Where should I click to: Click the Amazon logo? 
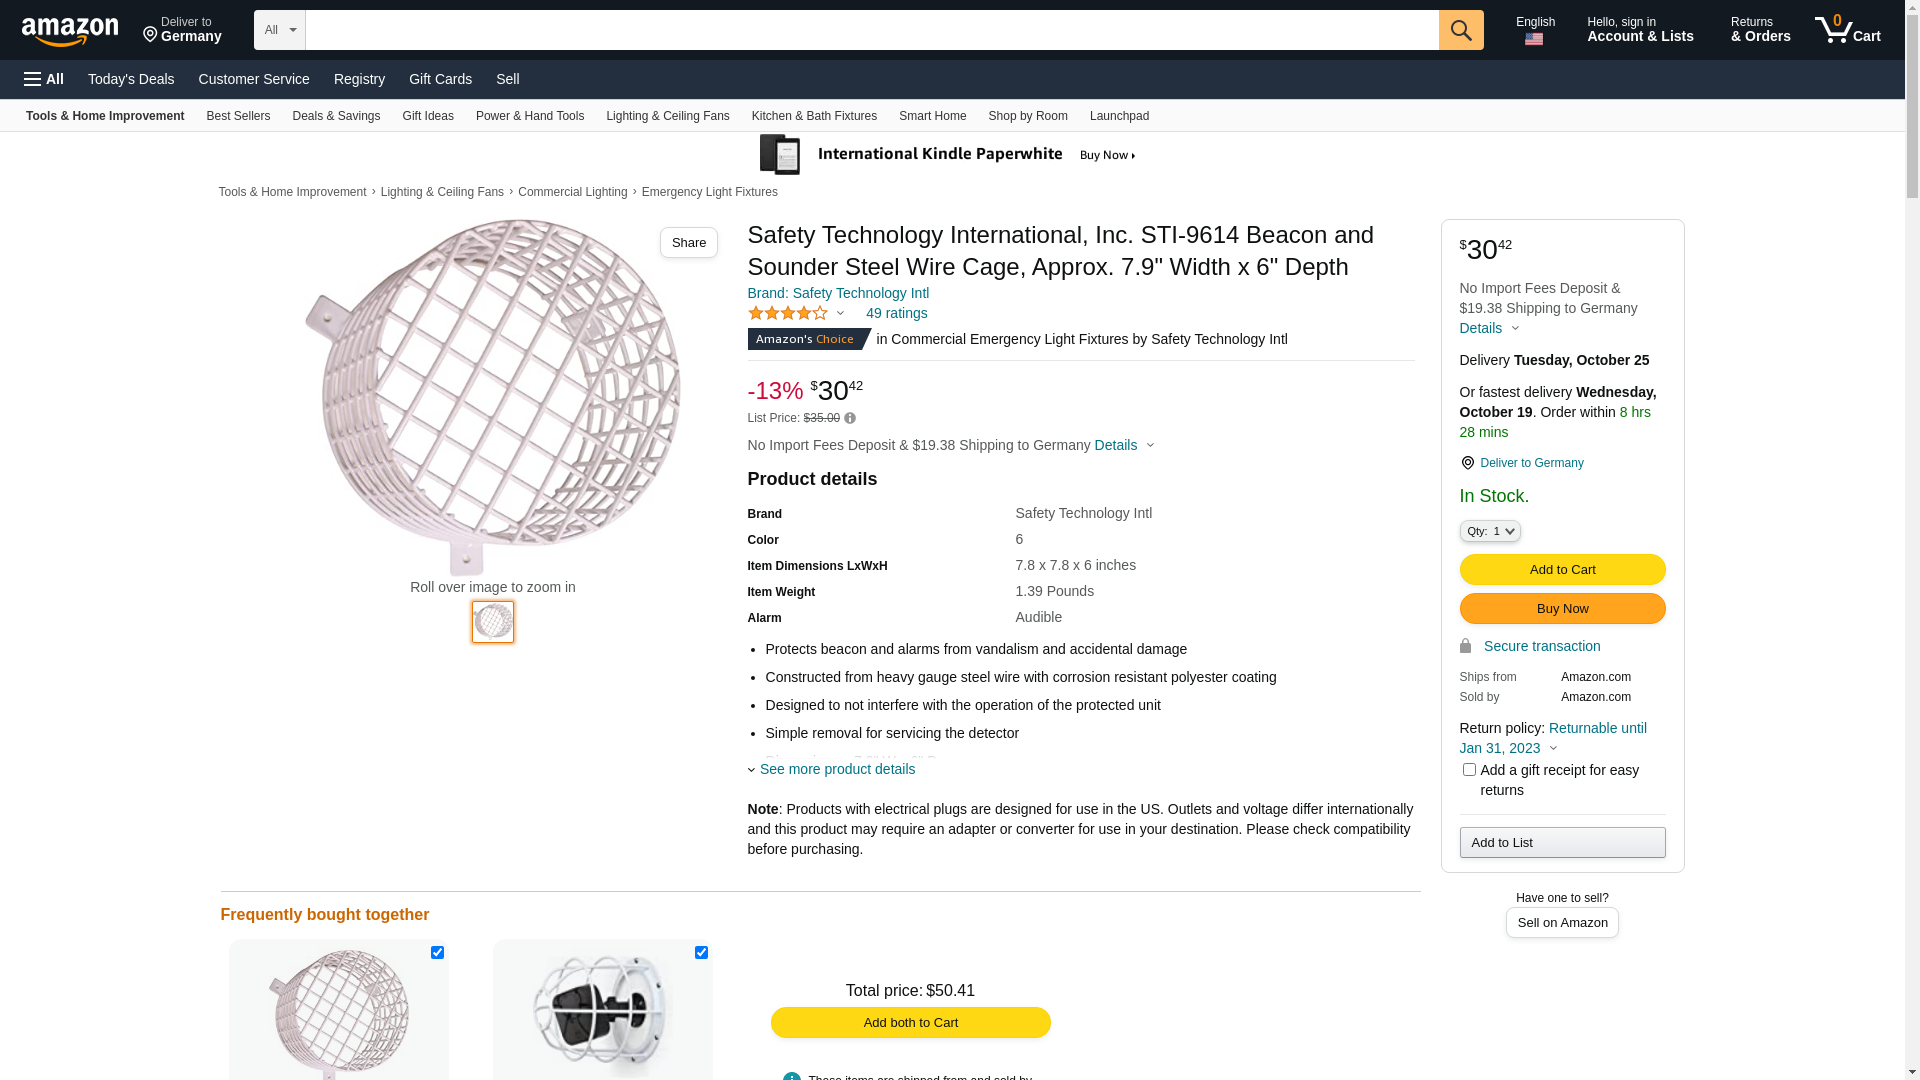coord(70,32)
